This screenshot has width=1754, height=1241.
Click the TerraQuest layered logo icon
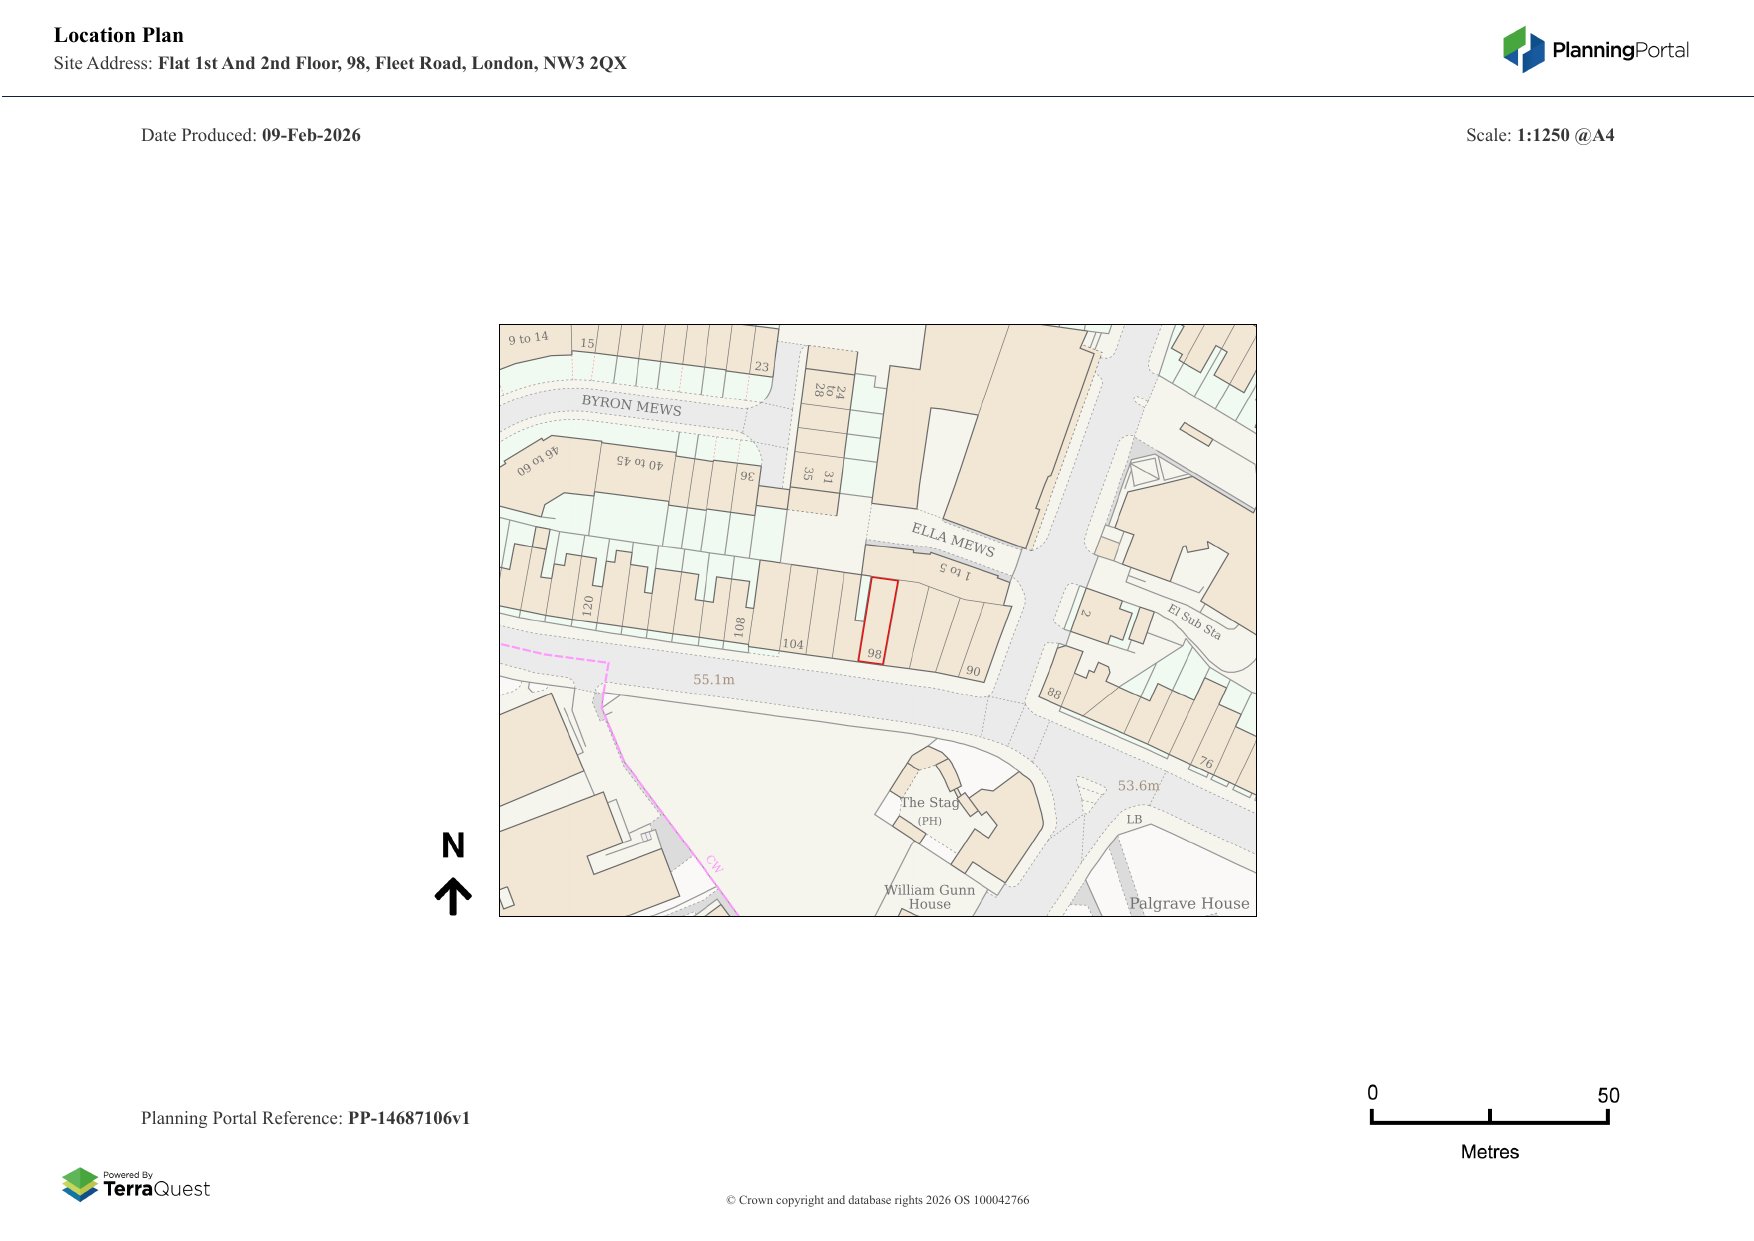(x=80, y=1184)
